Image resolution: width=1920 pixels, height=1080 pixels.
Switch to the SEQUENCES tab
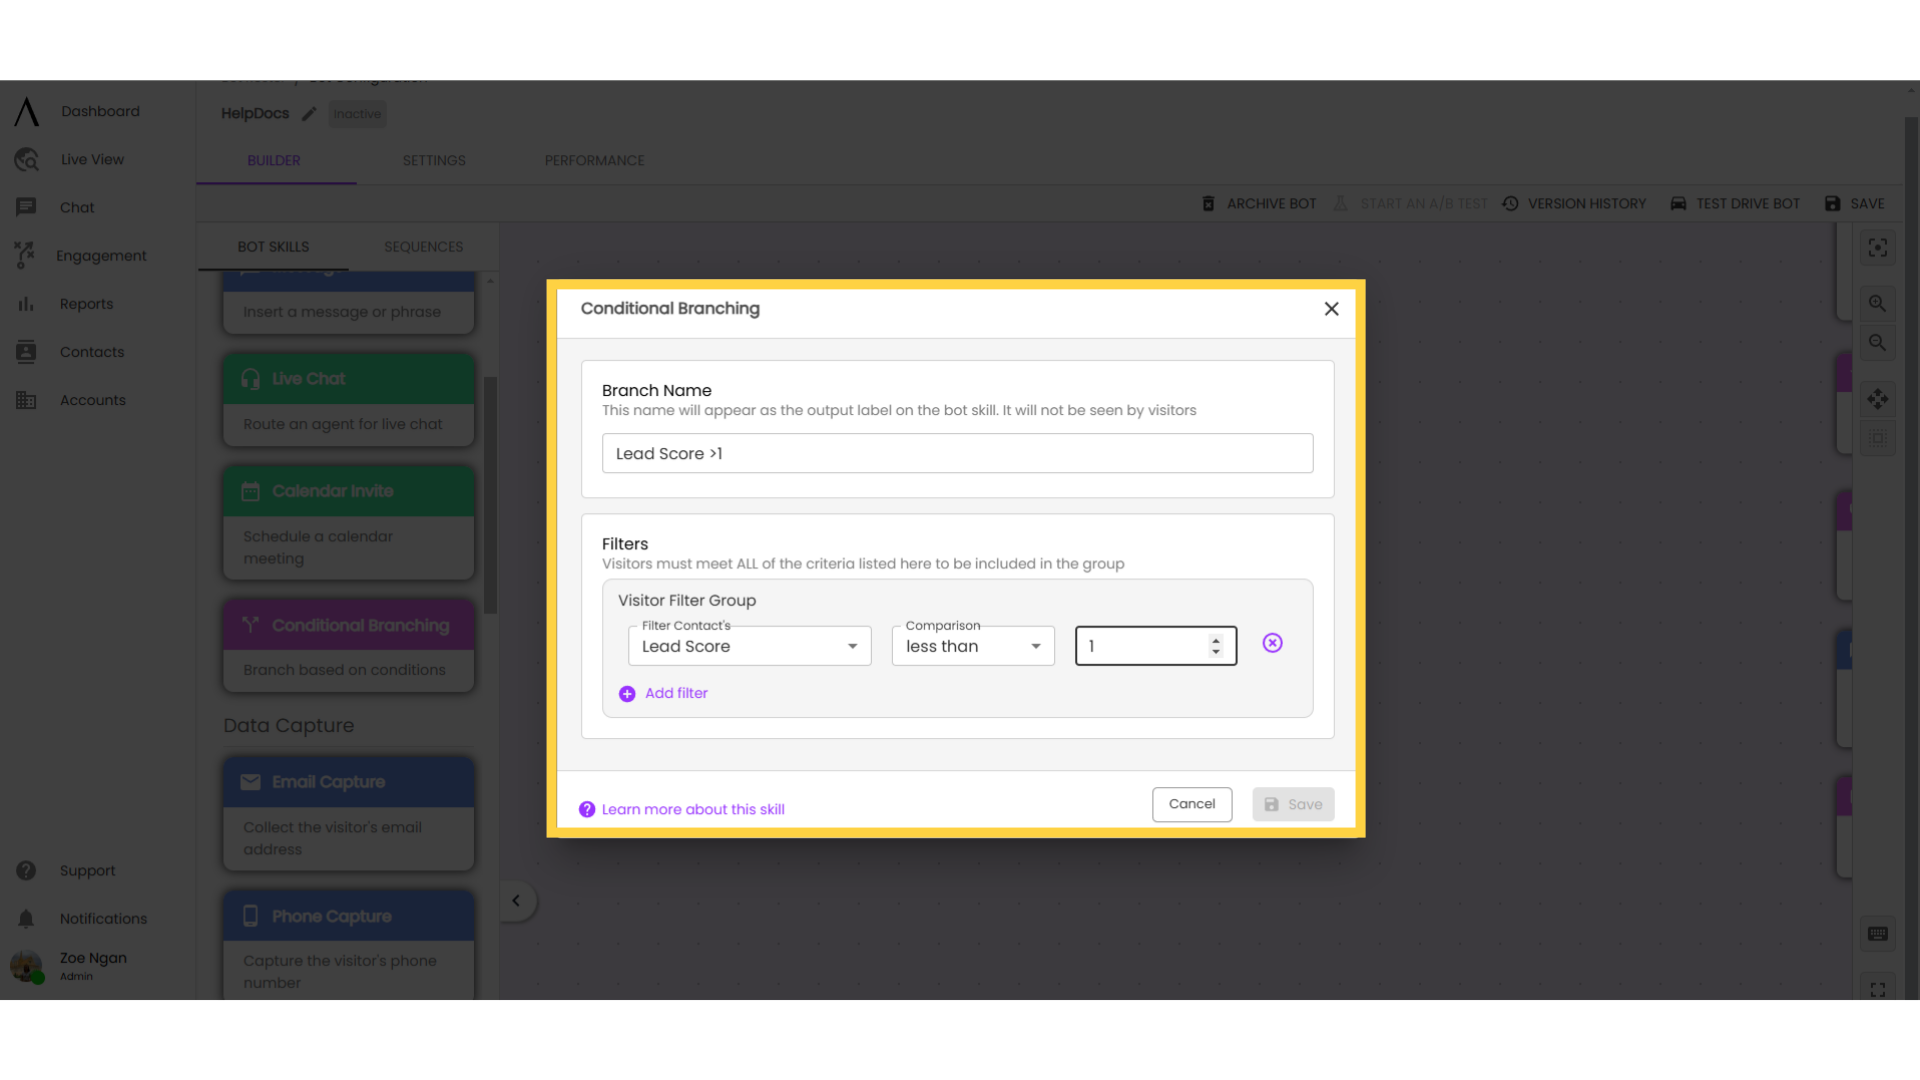423,245
